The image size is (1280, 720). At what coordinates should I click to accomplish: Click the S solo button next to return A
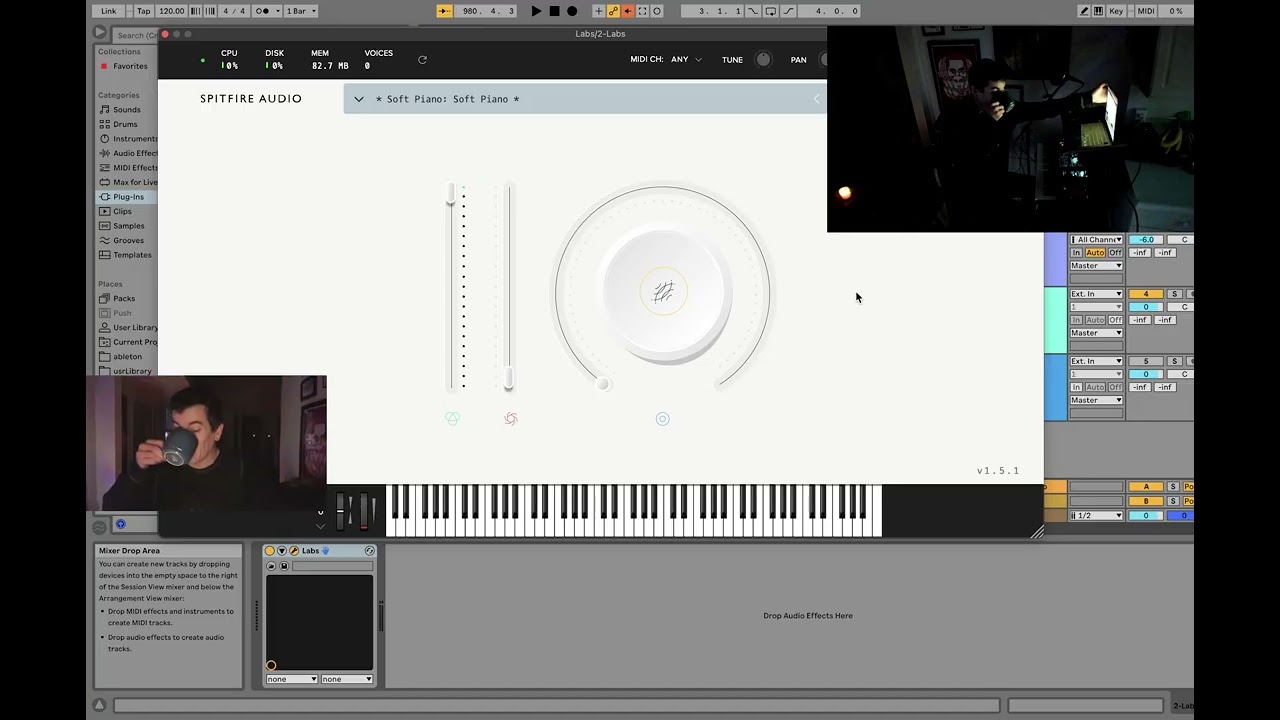(1174, 487)
